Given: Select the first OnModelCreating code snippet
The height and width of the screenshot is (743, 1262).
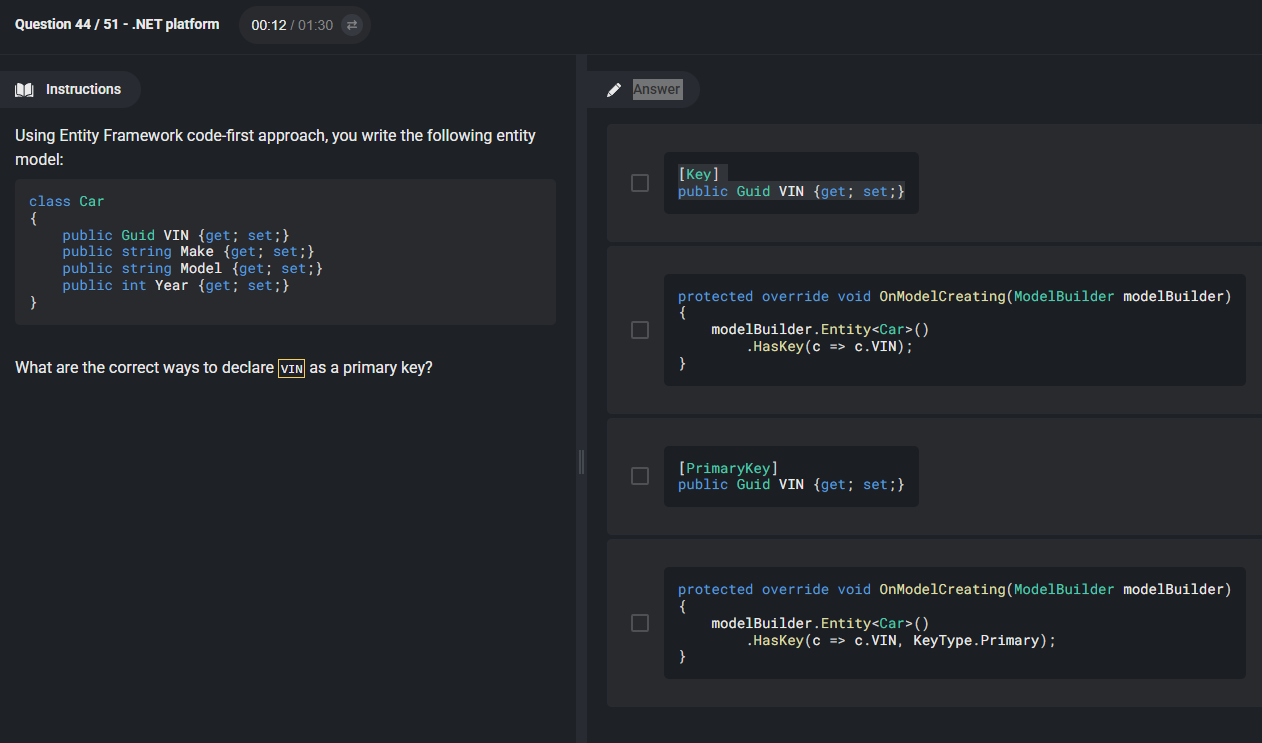Looking at the screenshot, I should [955, 330].
